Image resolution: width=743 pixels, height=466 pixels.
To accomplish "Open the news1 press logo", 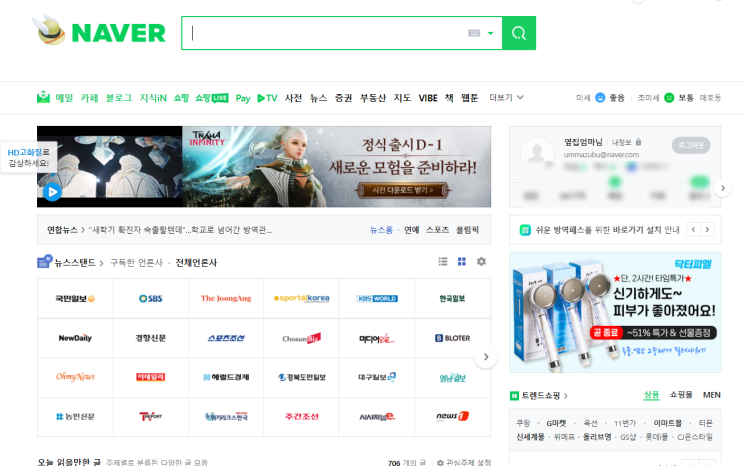I will [453, 416].
